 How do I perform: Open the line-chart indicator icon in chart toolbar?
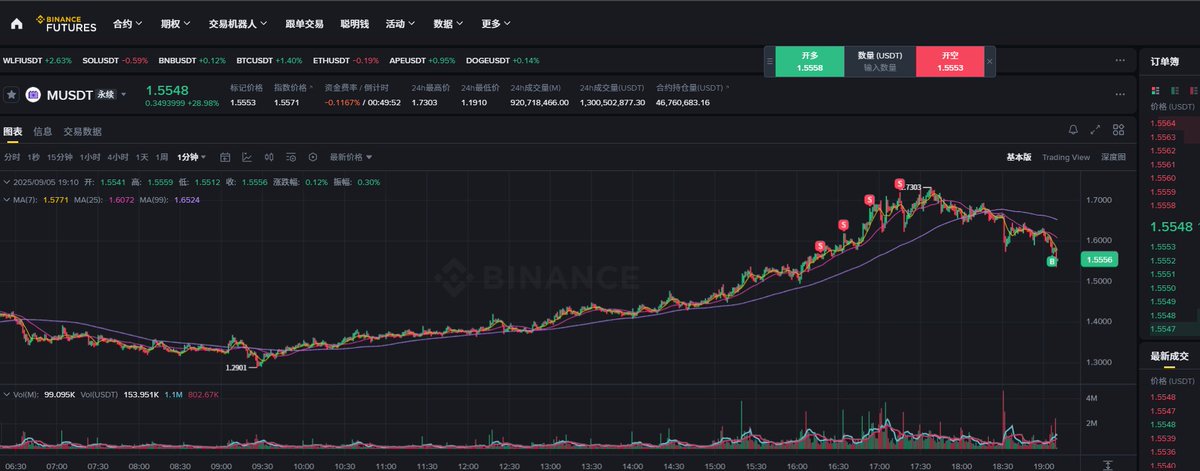tap(247, 157)
